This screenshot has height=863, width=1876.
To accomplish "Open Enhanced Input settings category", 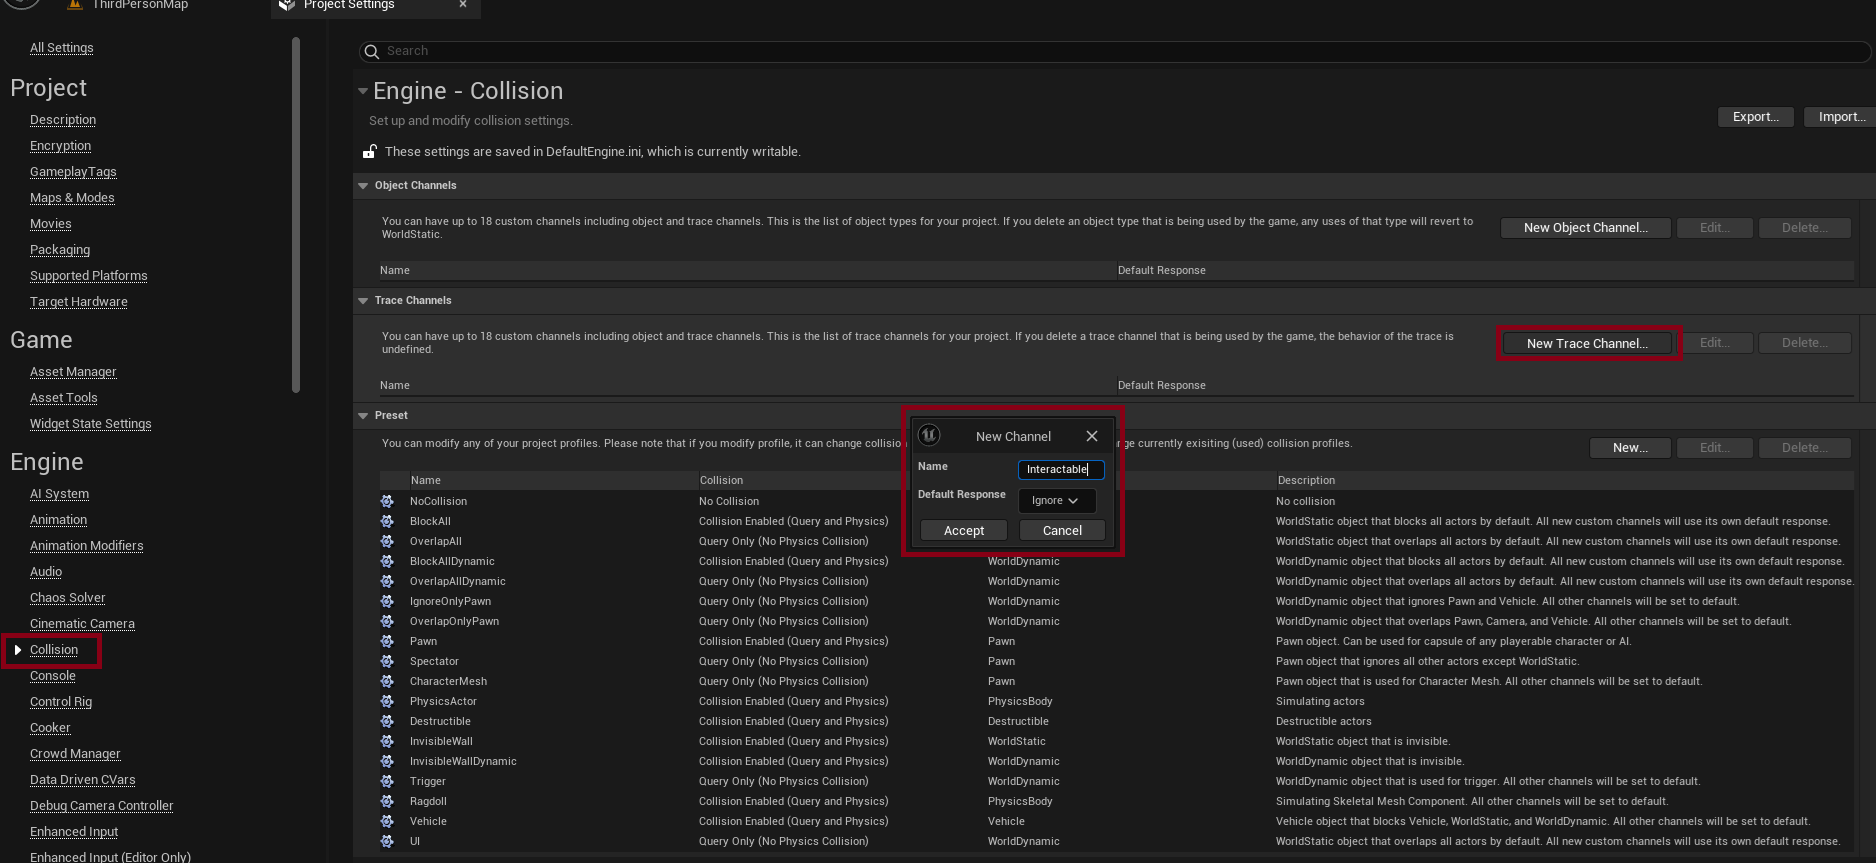I will coord(74,832).
